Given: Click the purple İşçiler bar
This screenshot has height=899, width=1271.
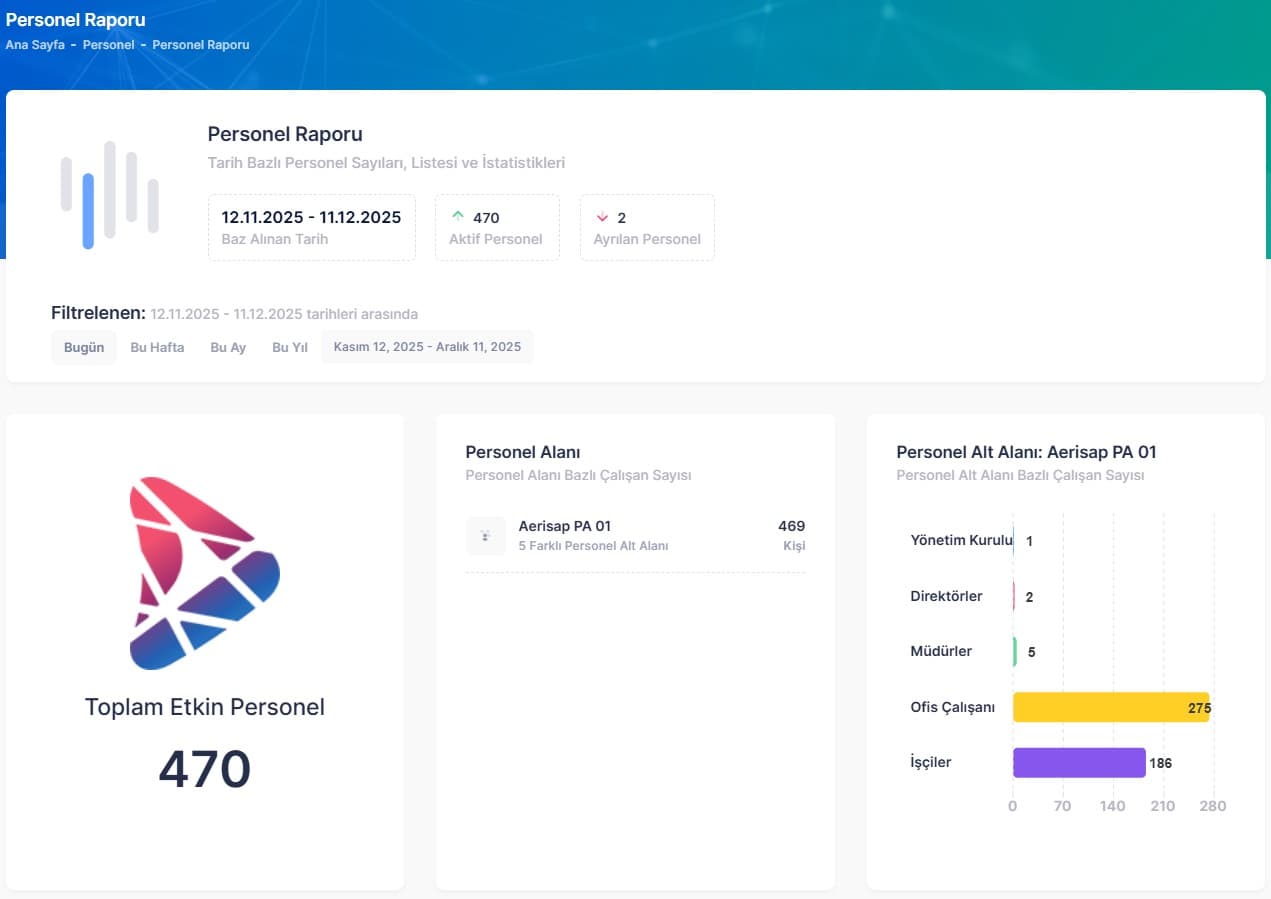Looking at the screenshot, I should tap(1078, 762).
